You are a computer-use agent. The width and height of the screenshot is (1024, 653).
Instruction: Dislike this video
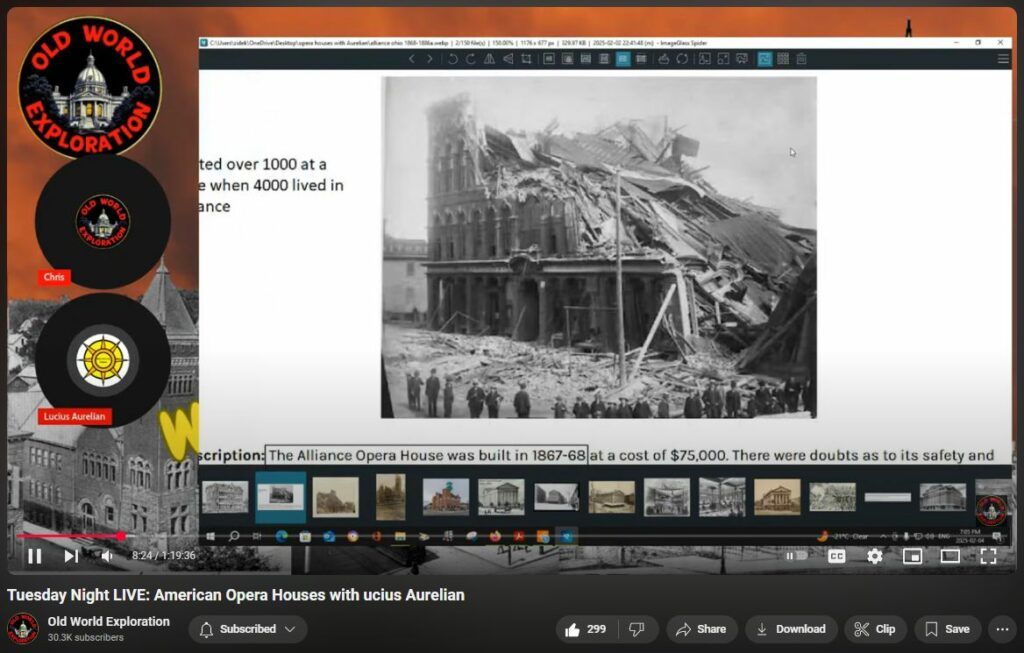pyautogui.click(x=636, y=629)
